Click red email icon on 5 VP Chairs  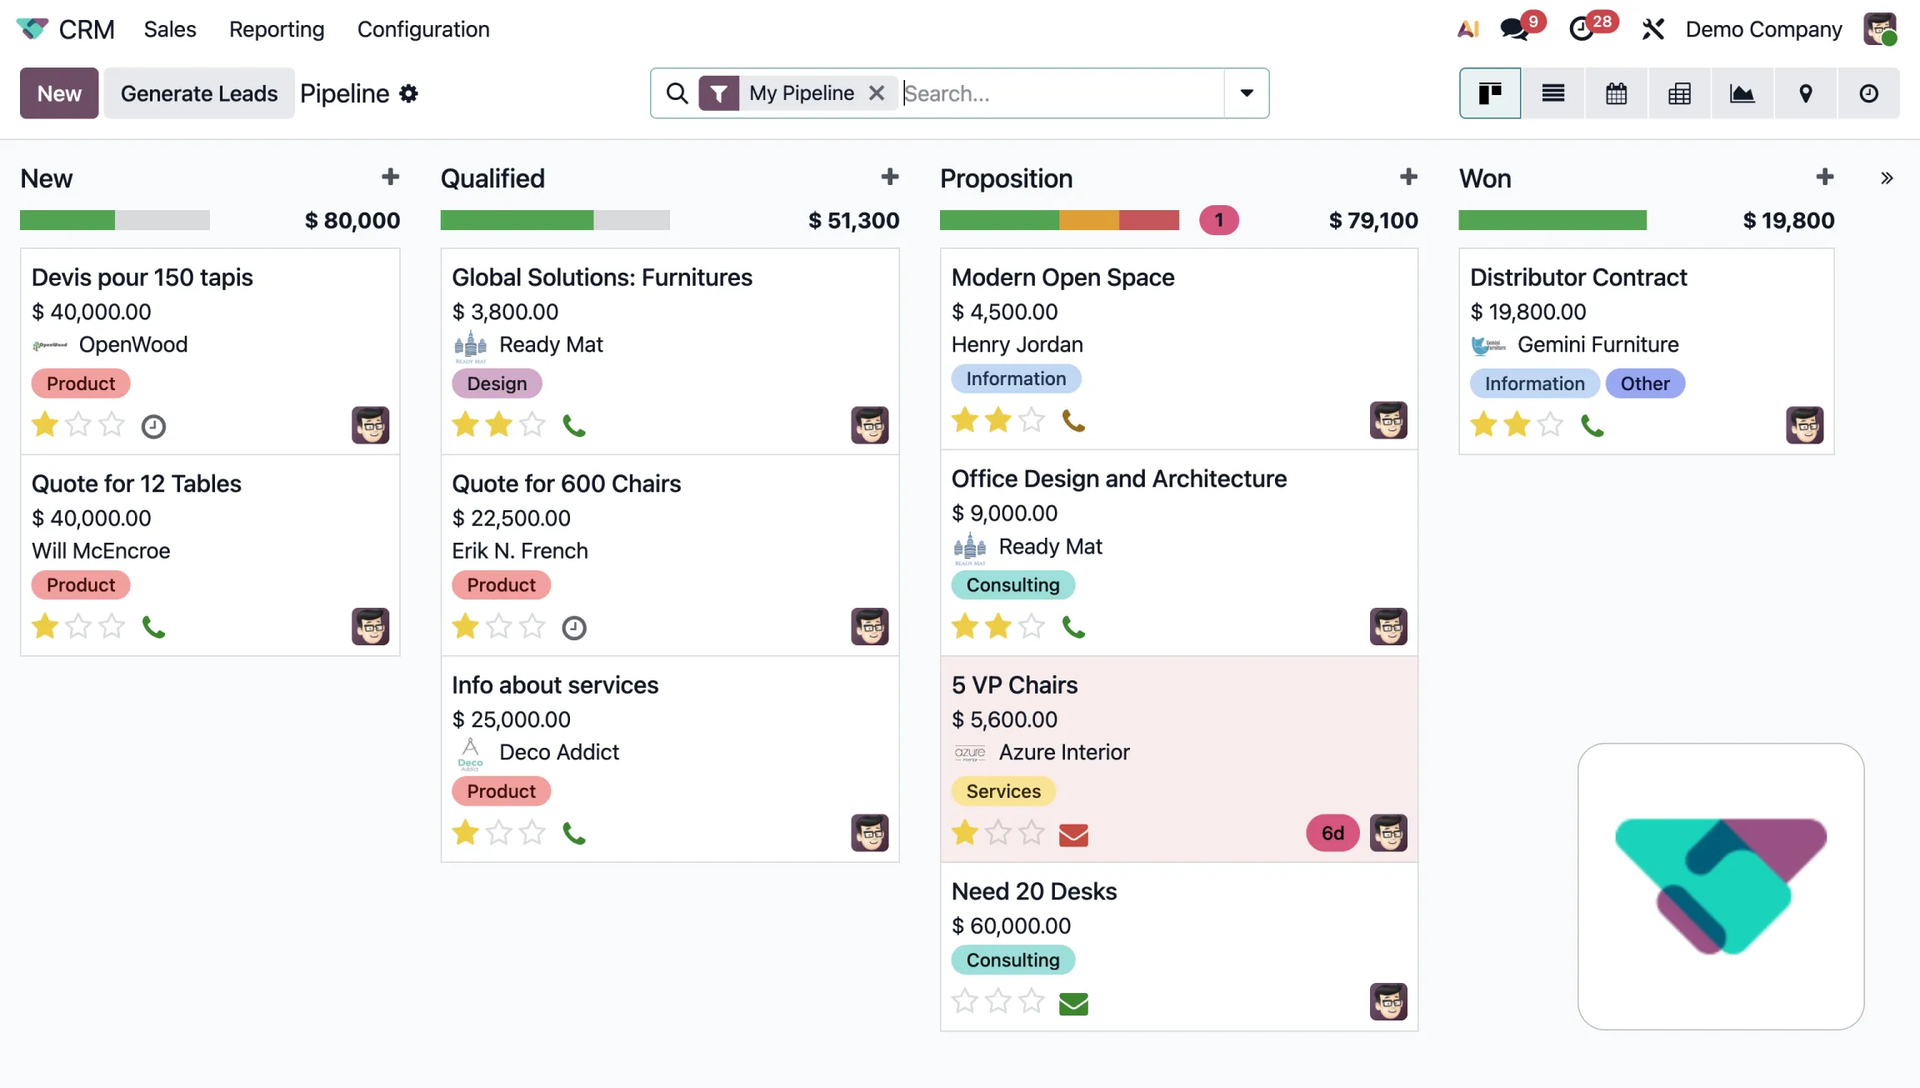1073,834
